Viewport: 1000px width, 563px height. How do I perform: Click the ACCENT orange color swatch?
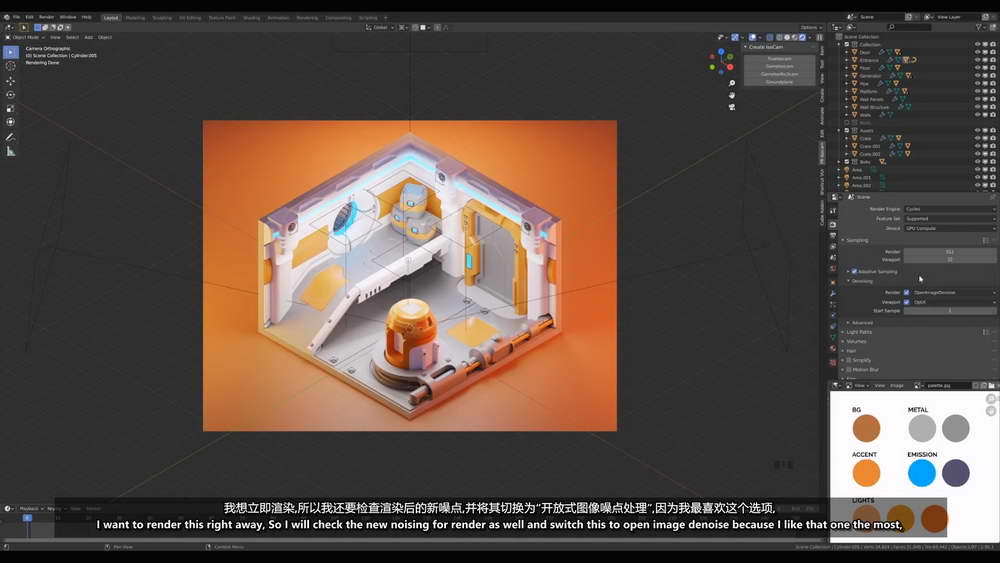(866, 473)
